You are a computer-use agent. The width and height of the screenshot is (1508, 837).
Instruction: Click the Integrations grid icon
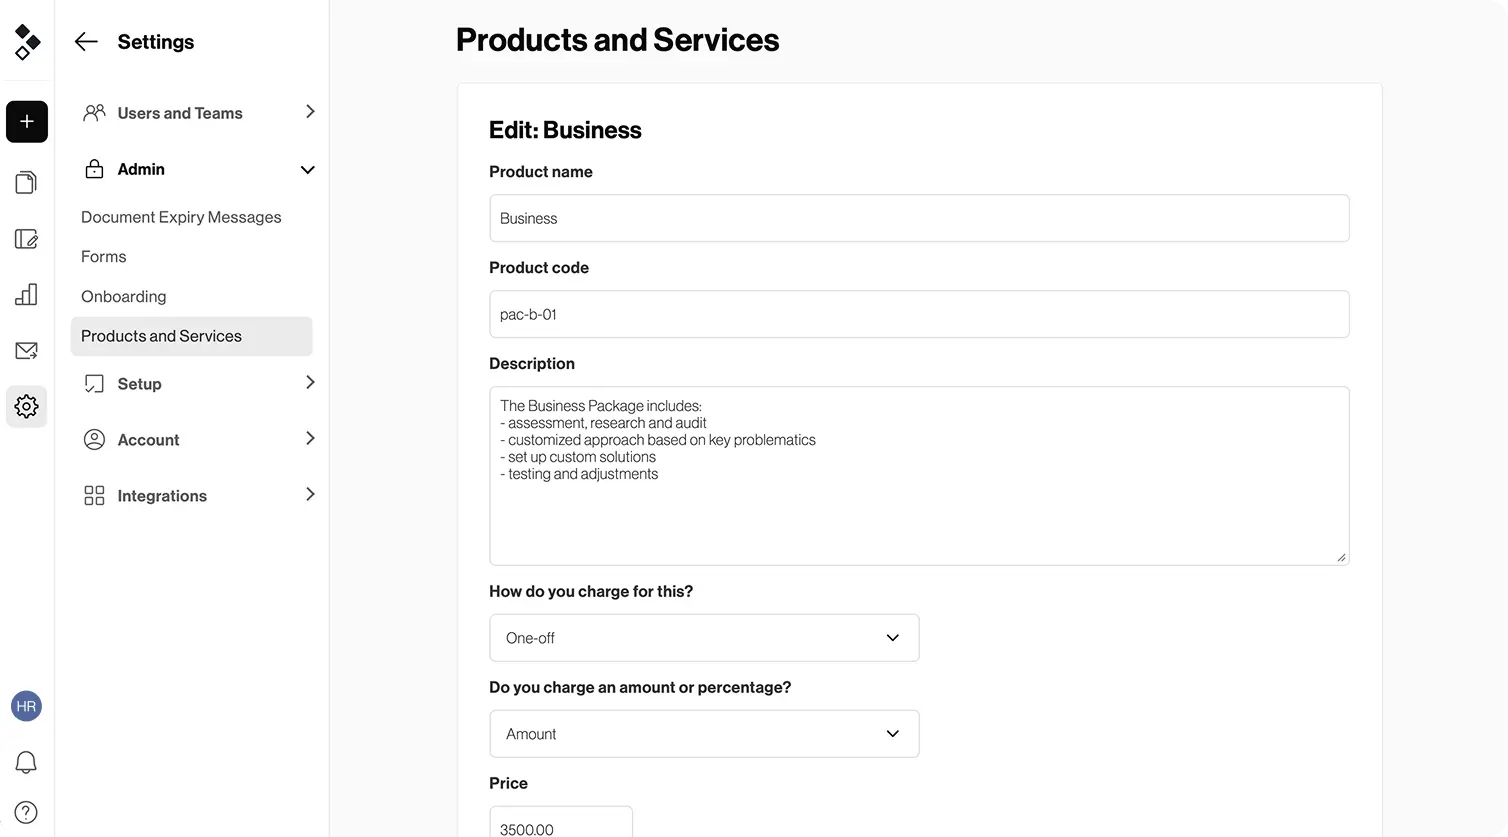93,495
